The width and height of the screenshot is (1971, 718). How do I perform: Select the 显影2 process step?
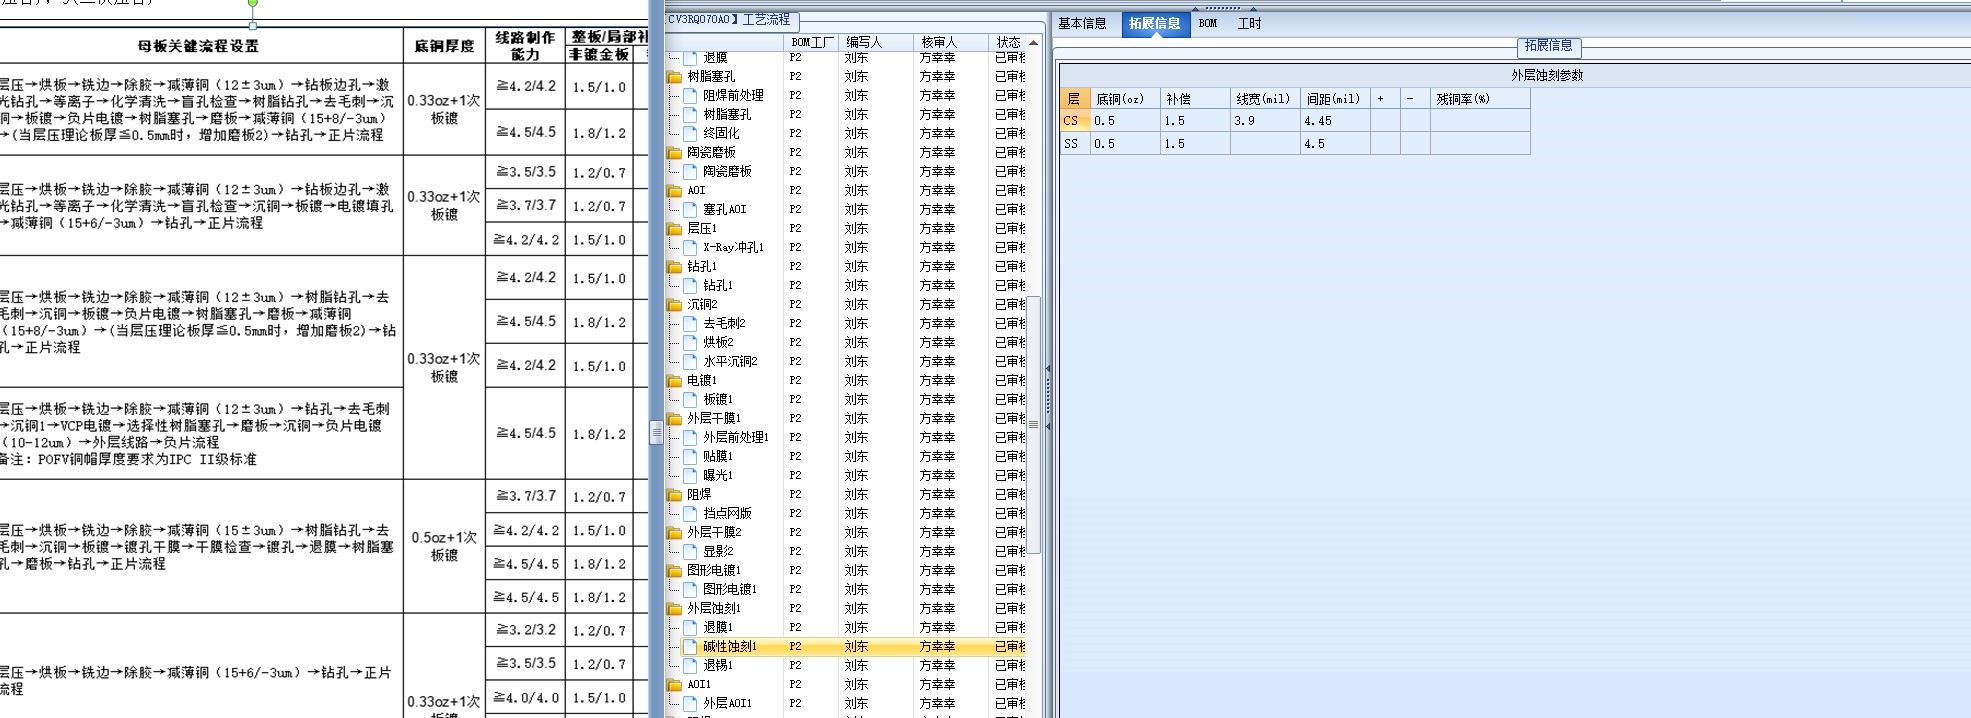coord(718,551)
